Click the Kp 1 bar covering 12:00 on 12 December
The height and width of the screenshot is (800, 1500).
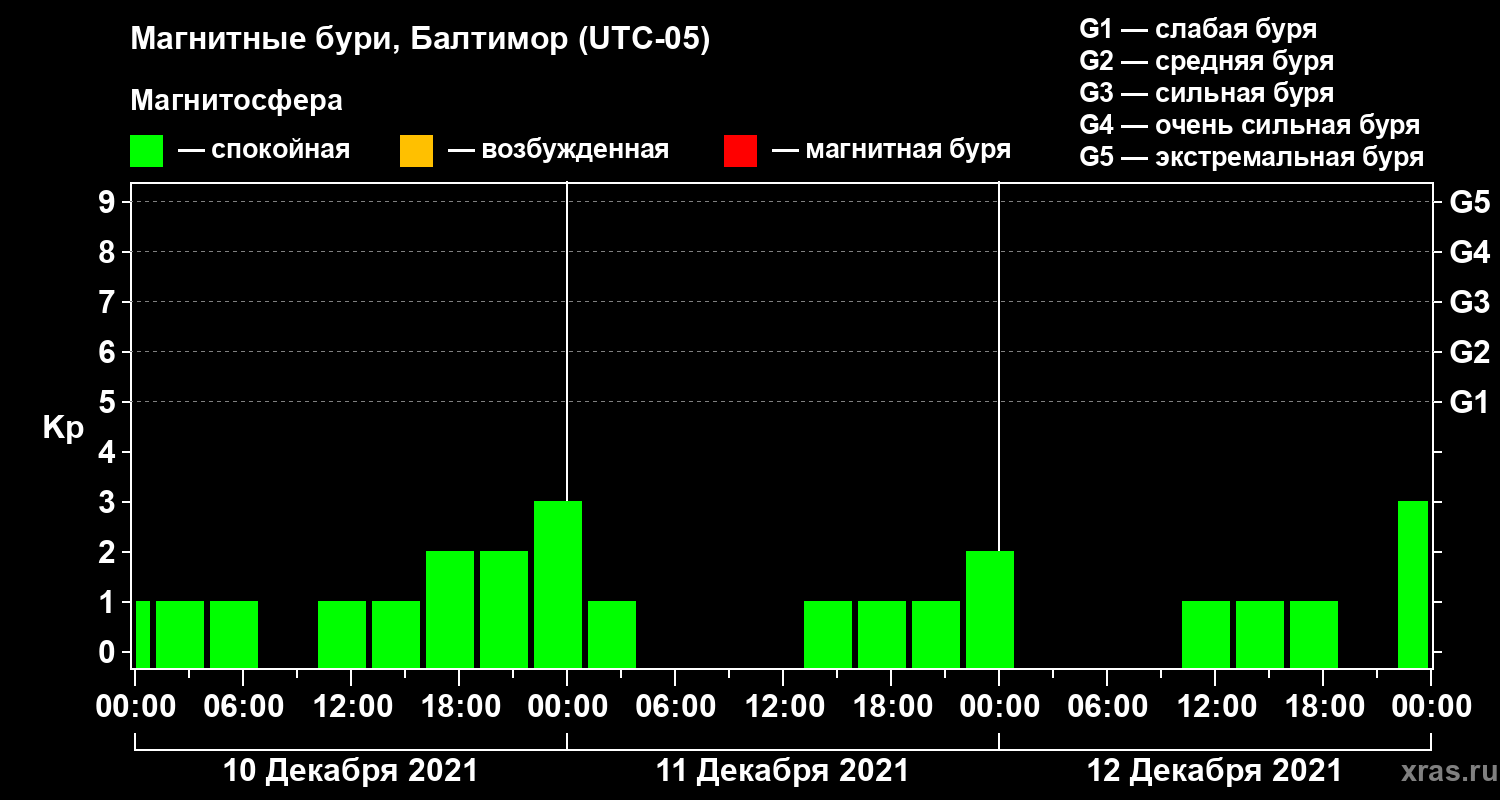pyautogui.click(x=1206, y=634)
